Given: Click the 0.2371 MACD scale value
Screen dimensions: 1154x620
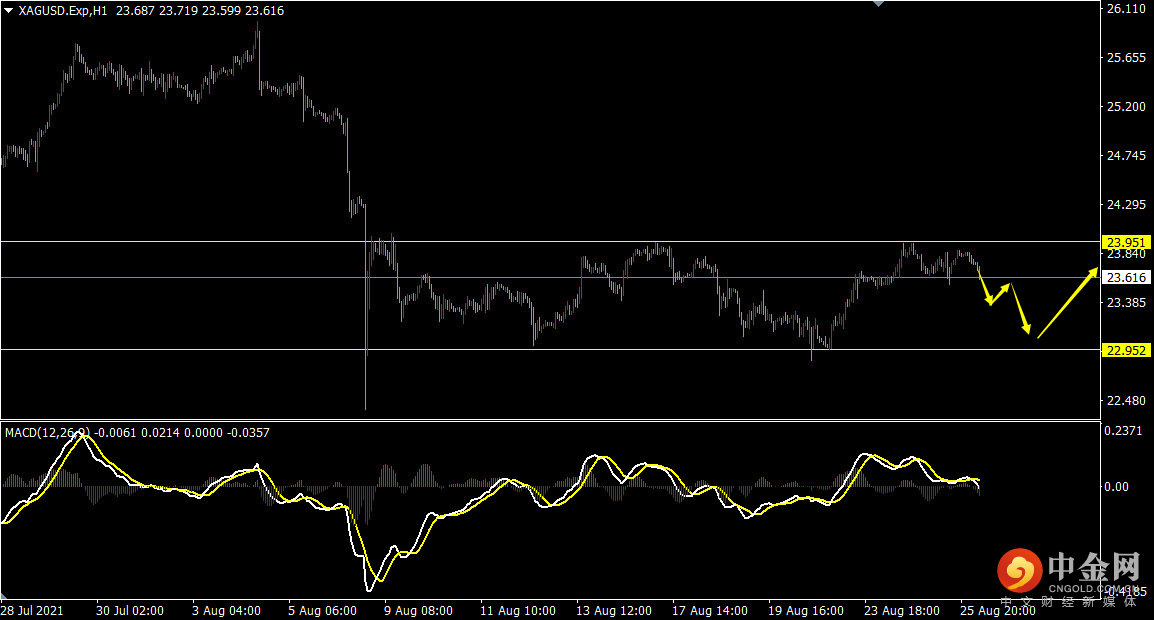Looking at the screenshot, I should [1124, 431].
